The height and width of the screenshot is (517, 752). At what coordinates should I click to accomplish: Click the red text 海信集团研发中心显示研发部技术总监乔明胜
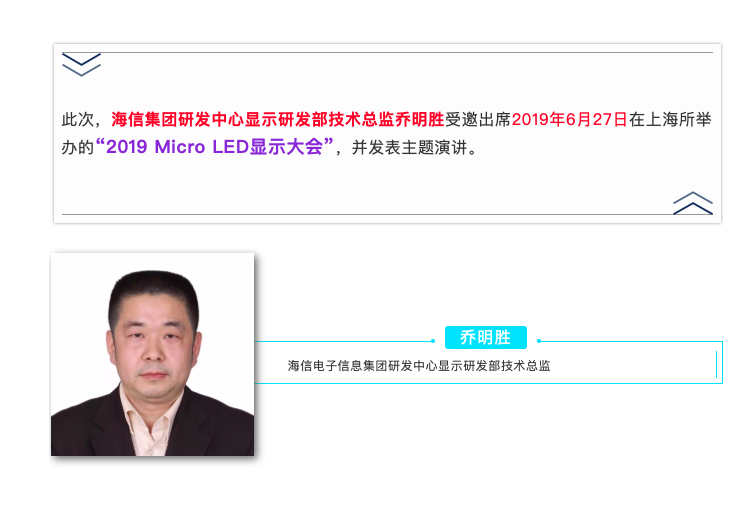[278, 119]
